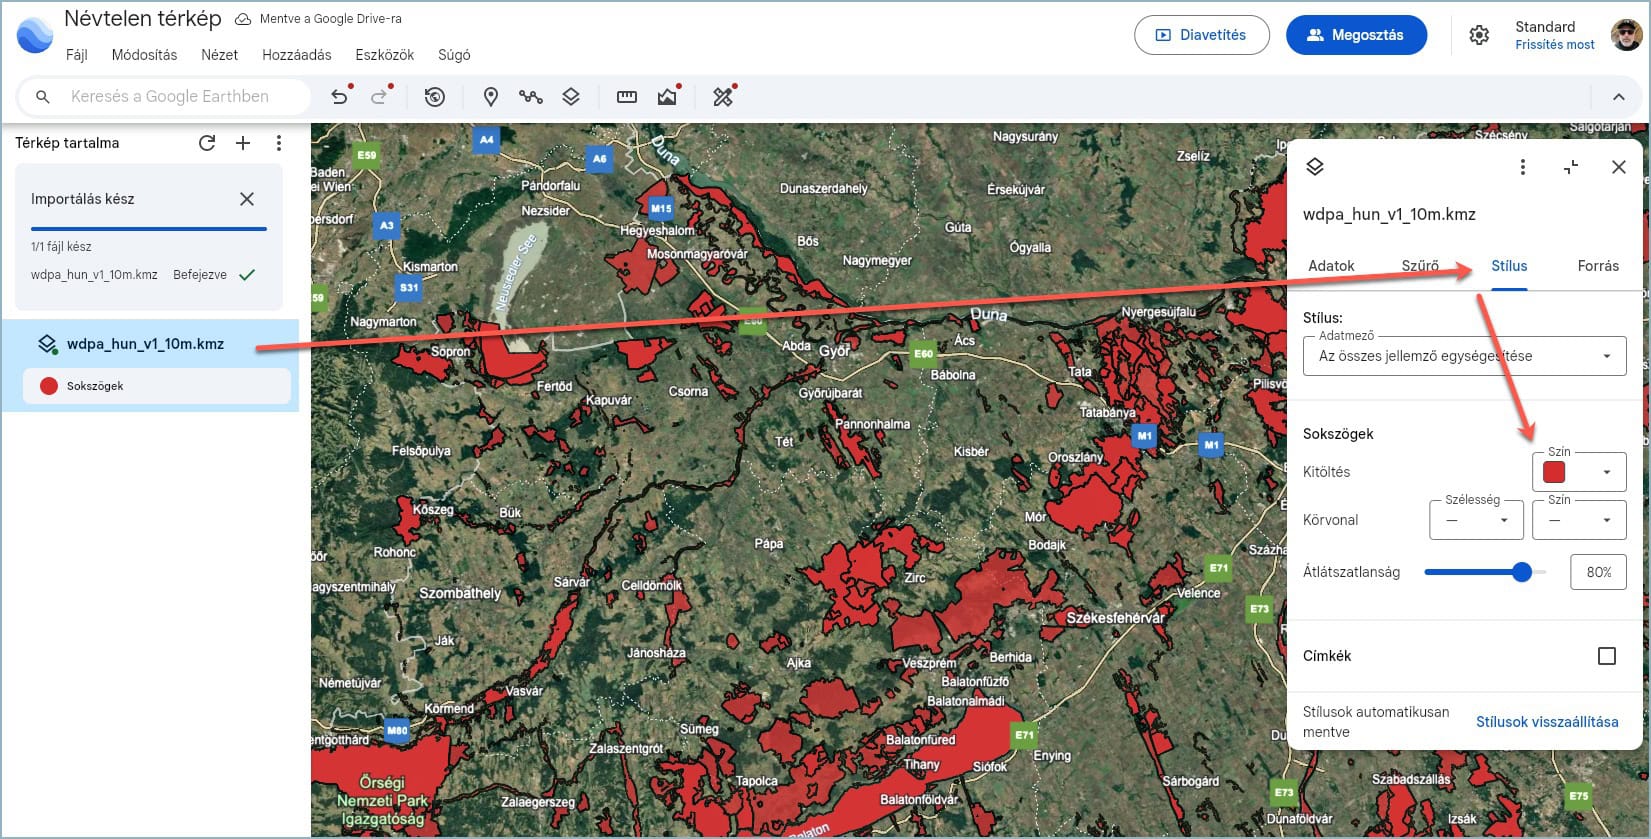The width and height of the screenshot is (1651, 839).
Task: Open the Súgó menu
Action: click(x=454, y=55)
